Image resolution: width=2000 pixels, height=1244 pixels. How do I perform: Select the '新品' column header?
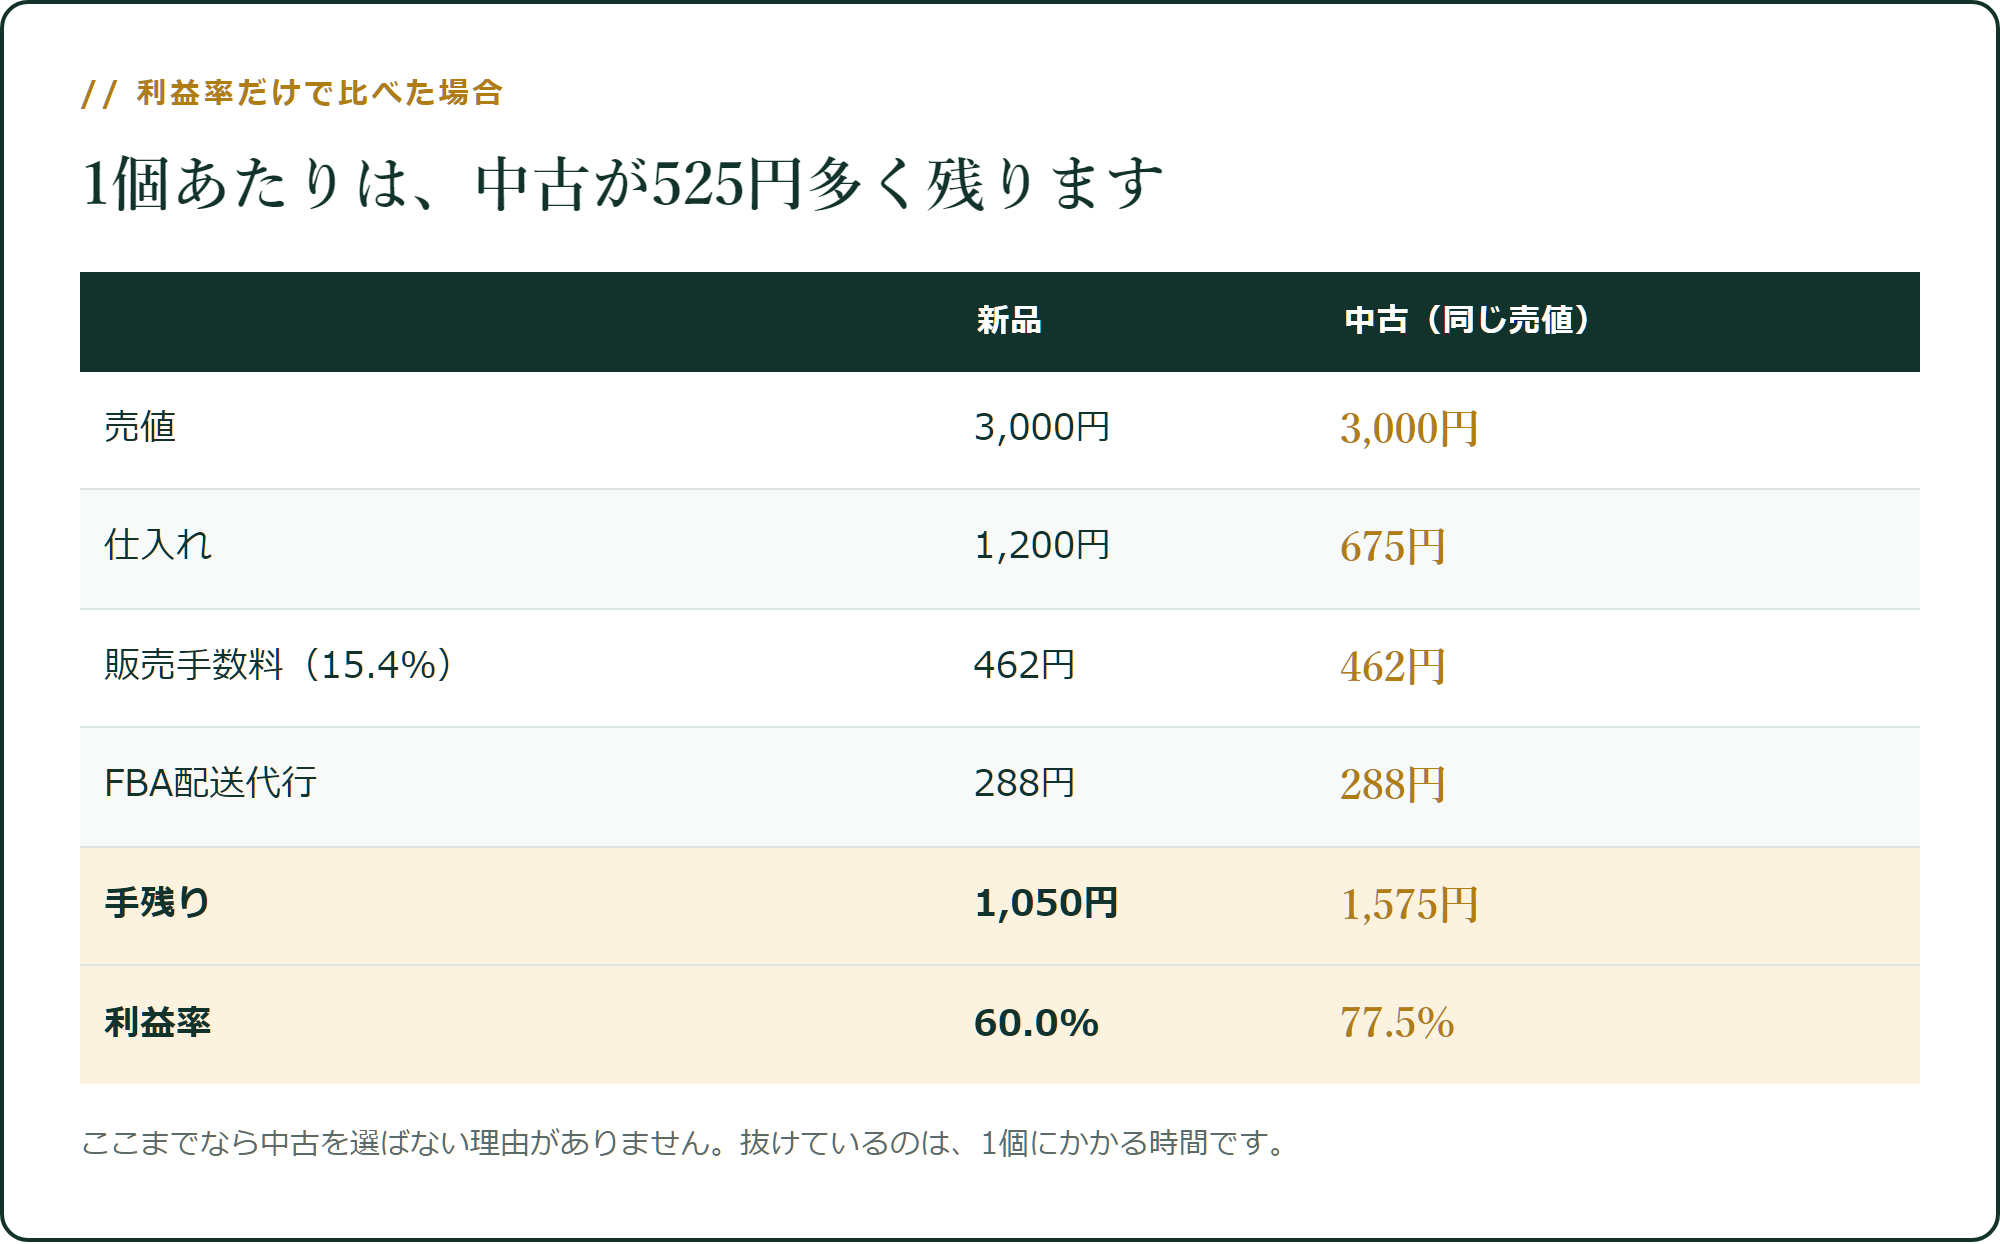(1009, 320)
